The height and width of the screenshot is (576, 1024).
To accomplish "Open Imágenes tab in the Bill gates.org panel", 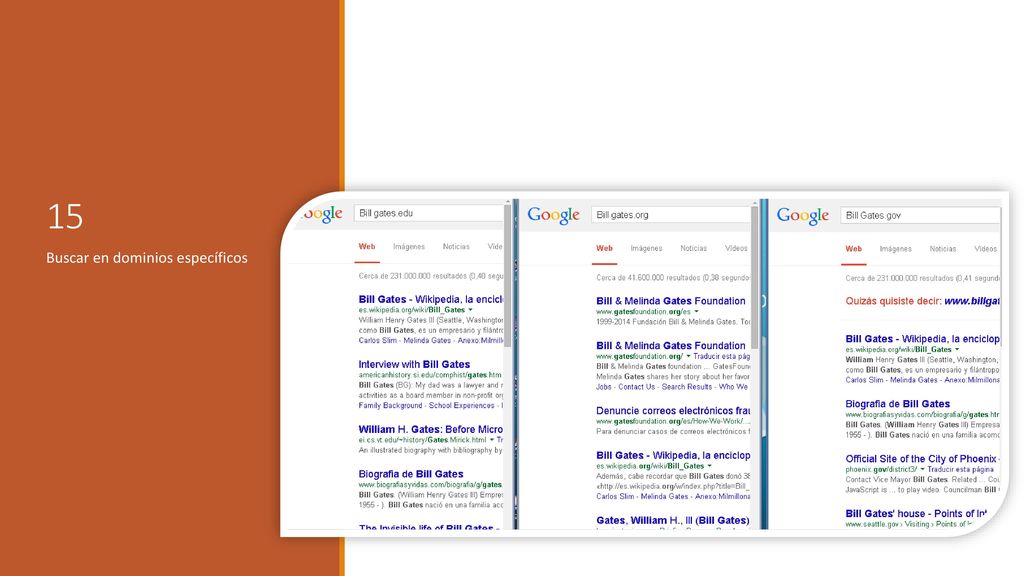I will tap(646, 249).
